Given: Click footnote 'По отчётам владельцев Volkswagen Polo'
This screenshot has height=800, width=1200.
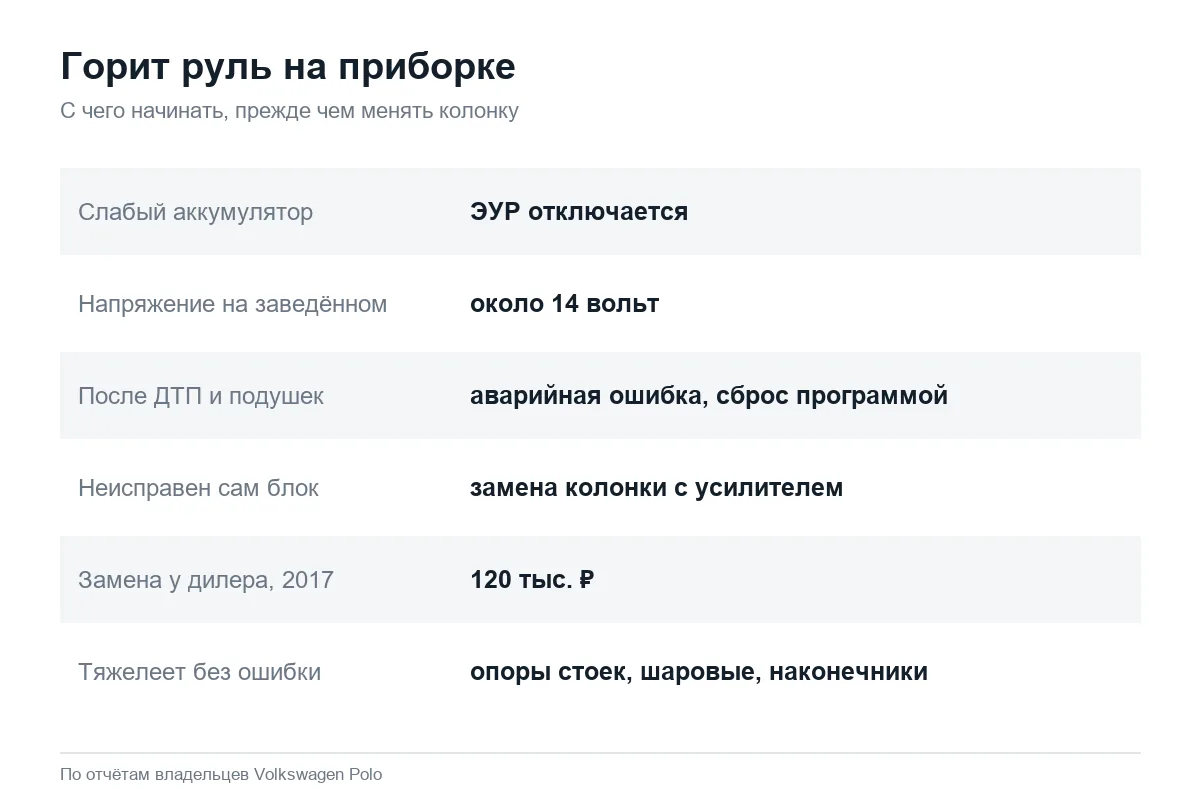Looking at the screenshot, I should click(x=221, y=775).
